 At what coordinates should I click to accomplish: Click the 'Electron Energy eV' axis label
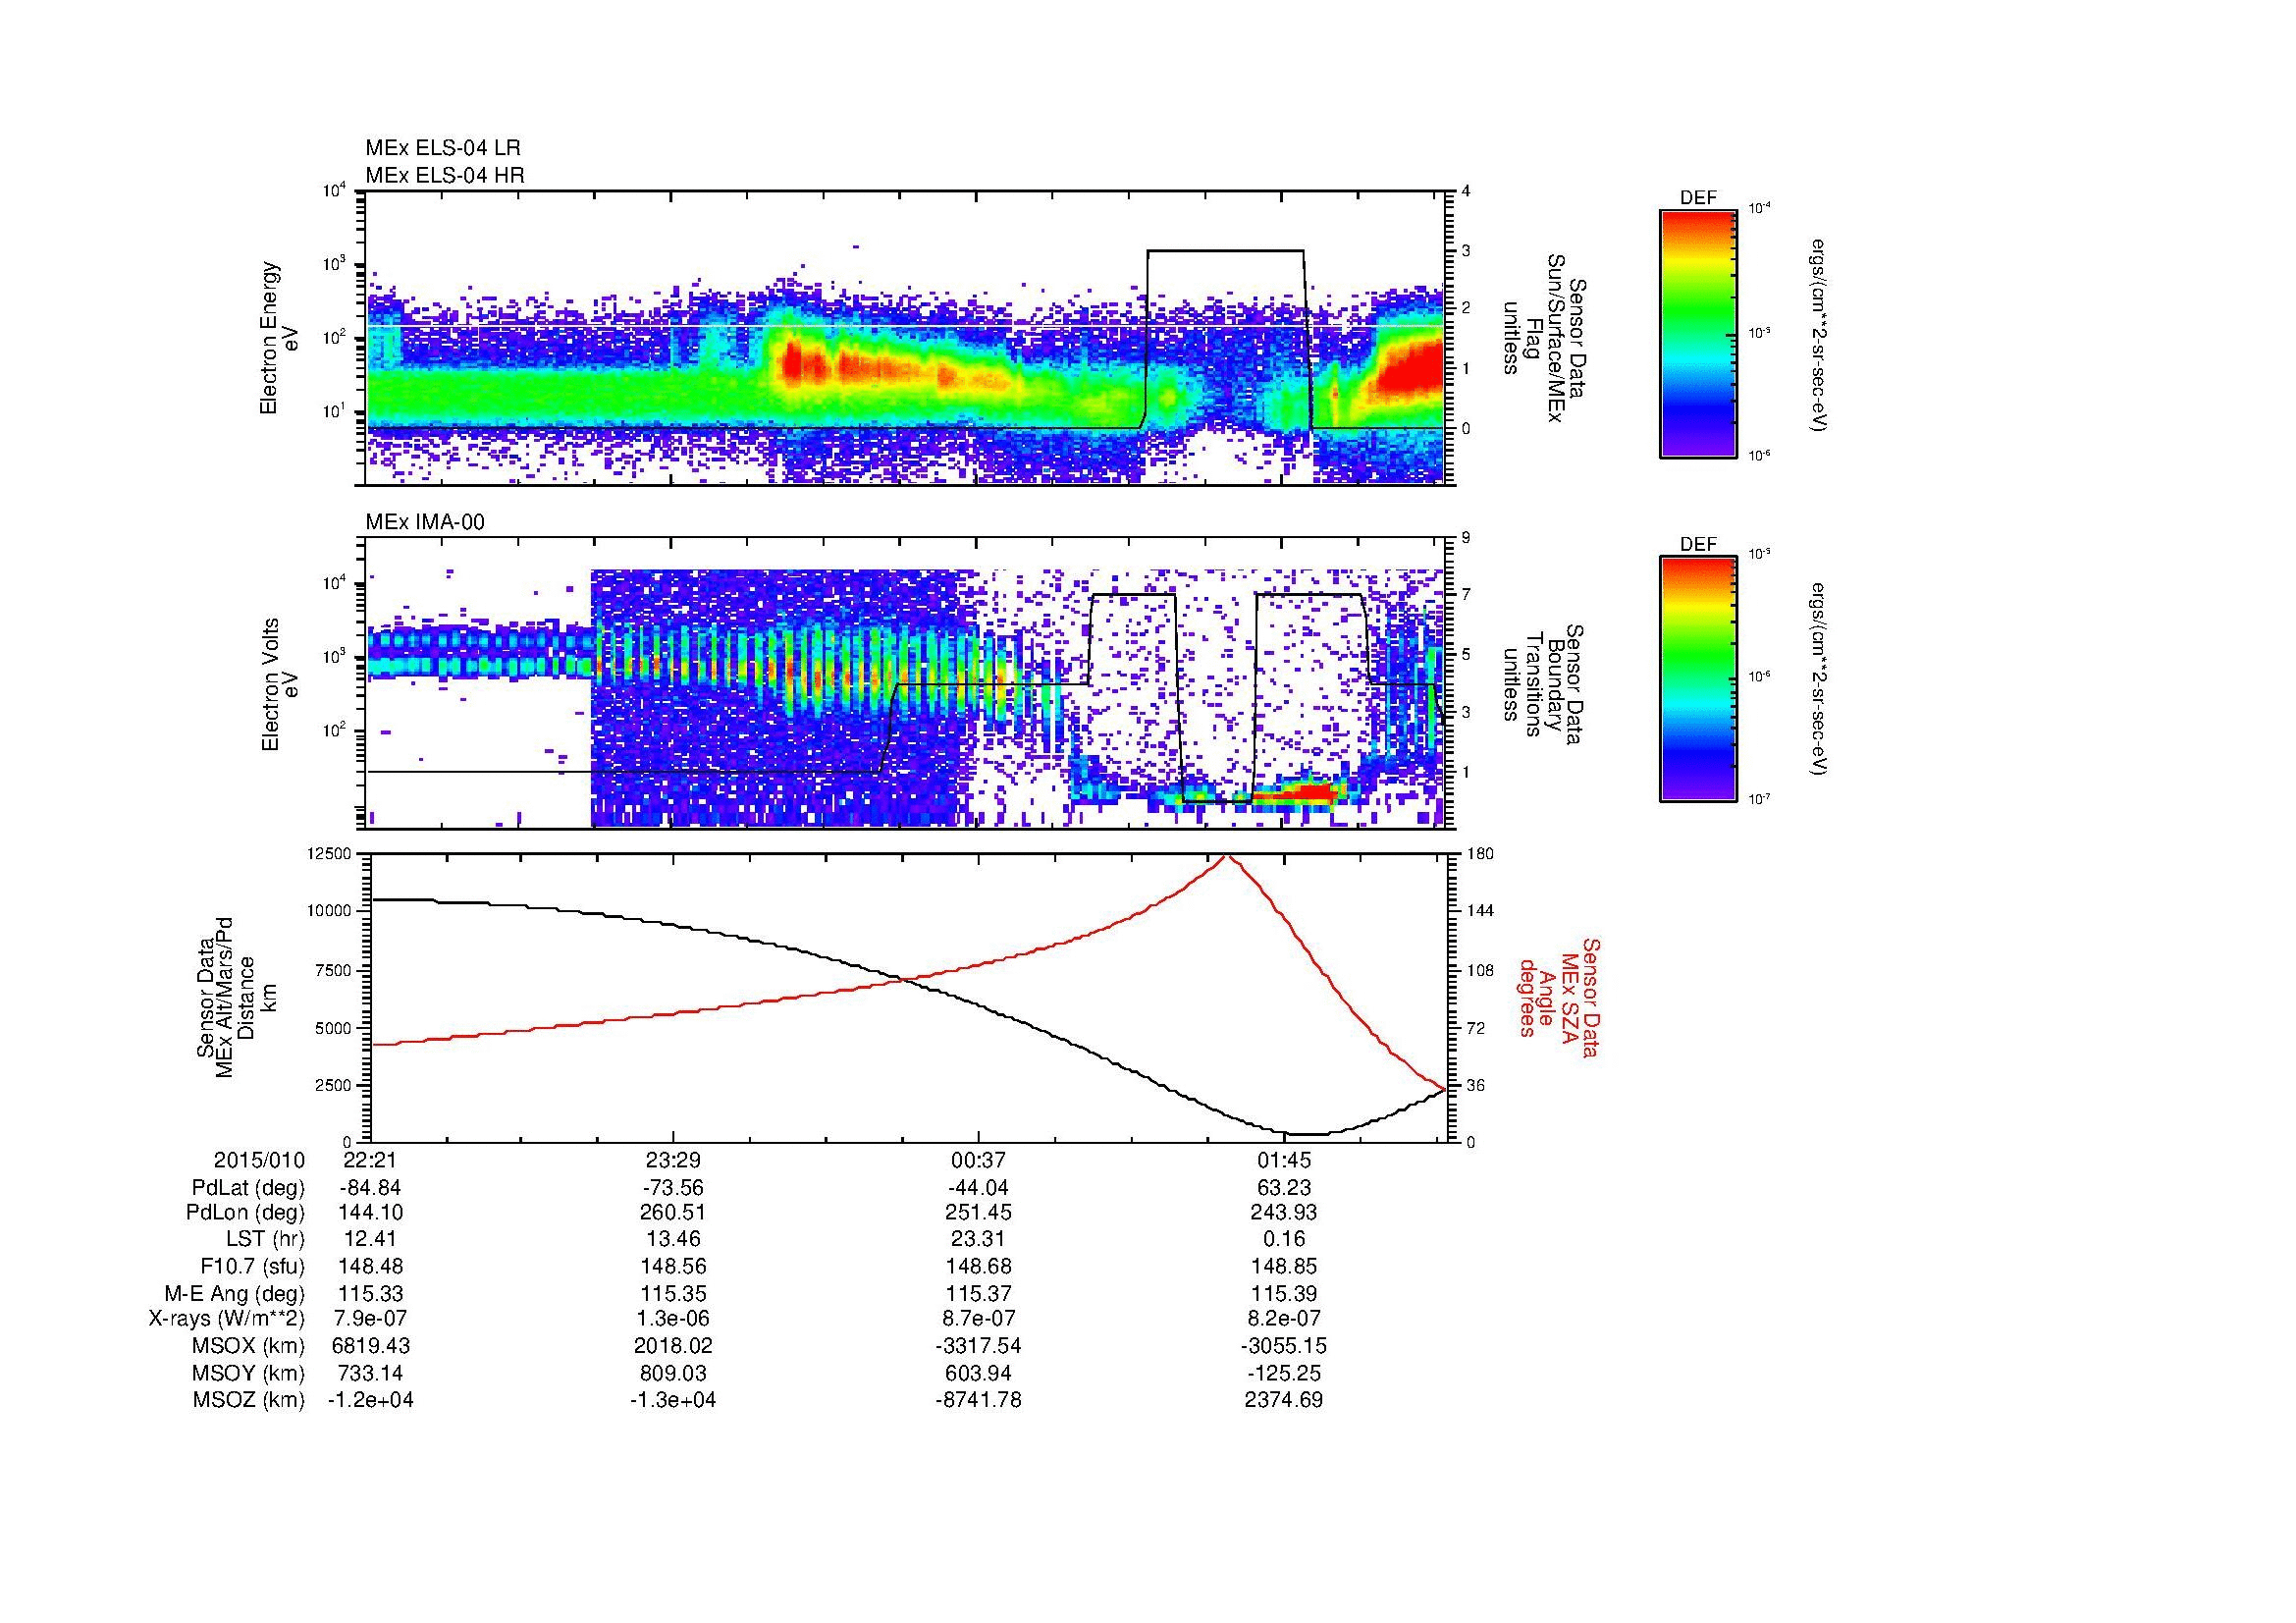(280, 338)
